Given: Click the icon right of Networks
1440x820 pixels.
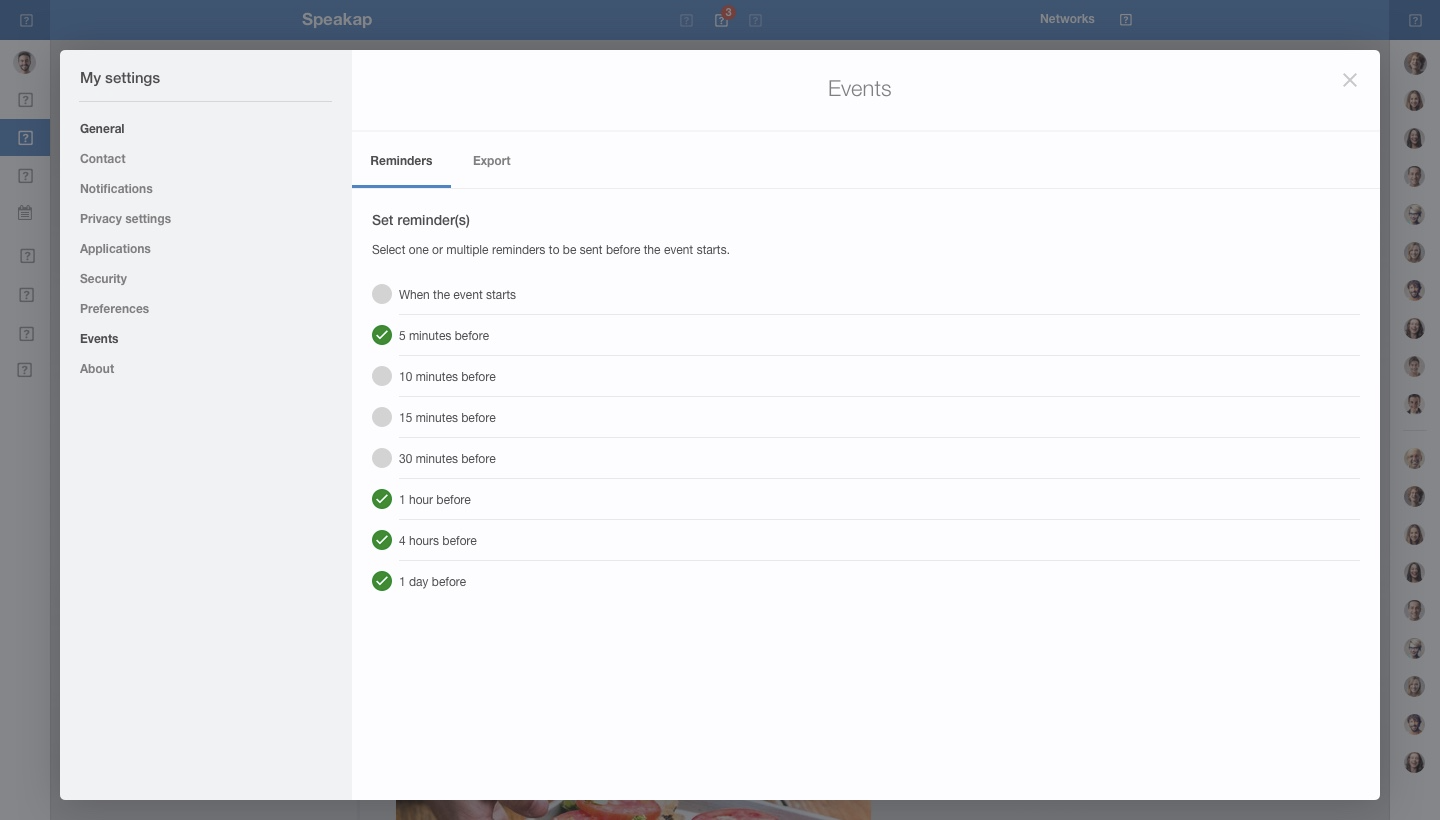Looking at the screenshot, I should coord(1126,20).
